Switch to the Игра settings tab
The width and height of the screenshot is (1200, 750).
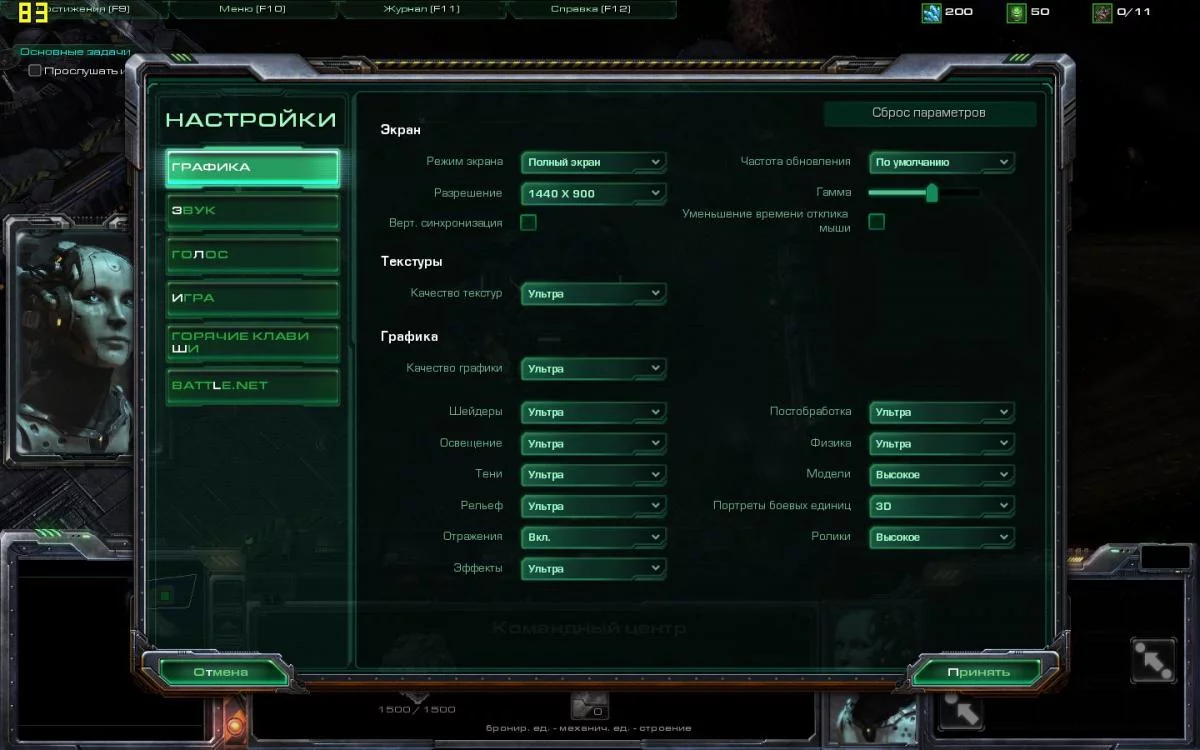point(253,299)
